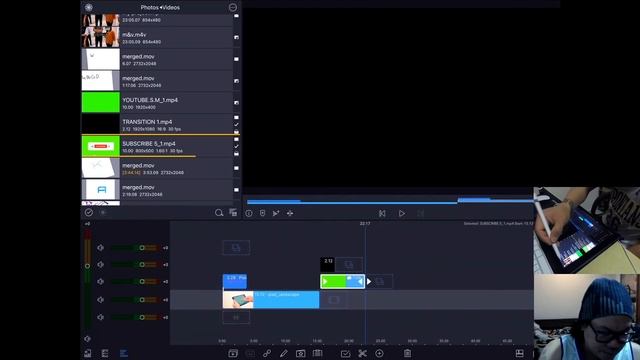Click add clip to timeline icon

[x=233, y=353]
